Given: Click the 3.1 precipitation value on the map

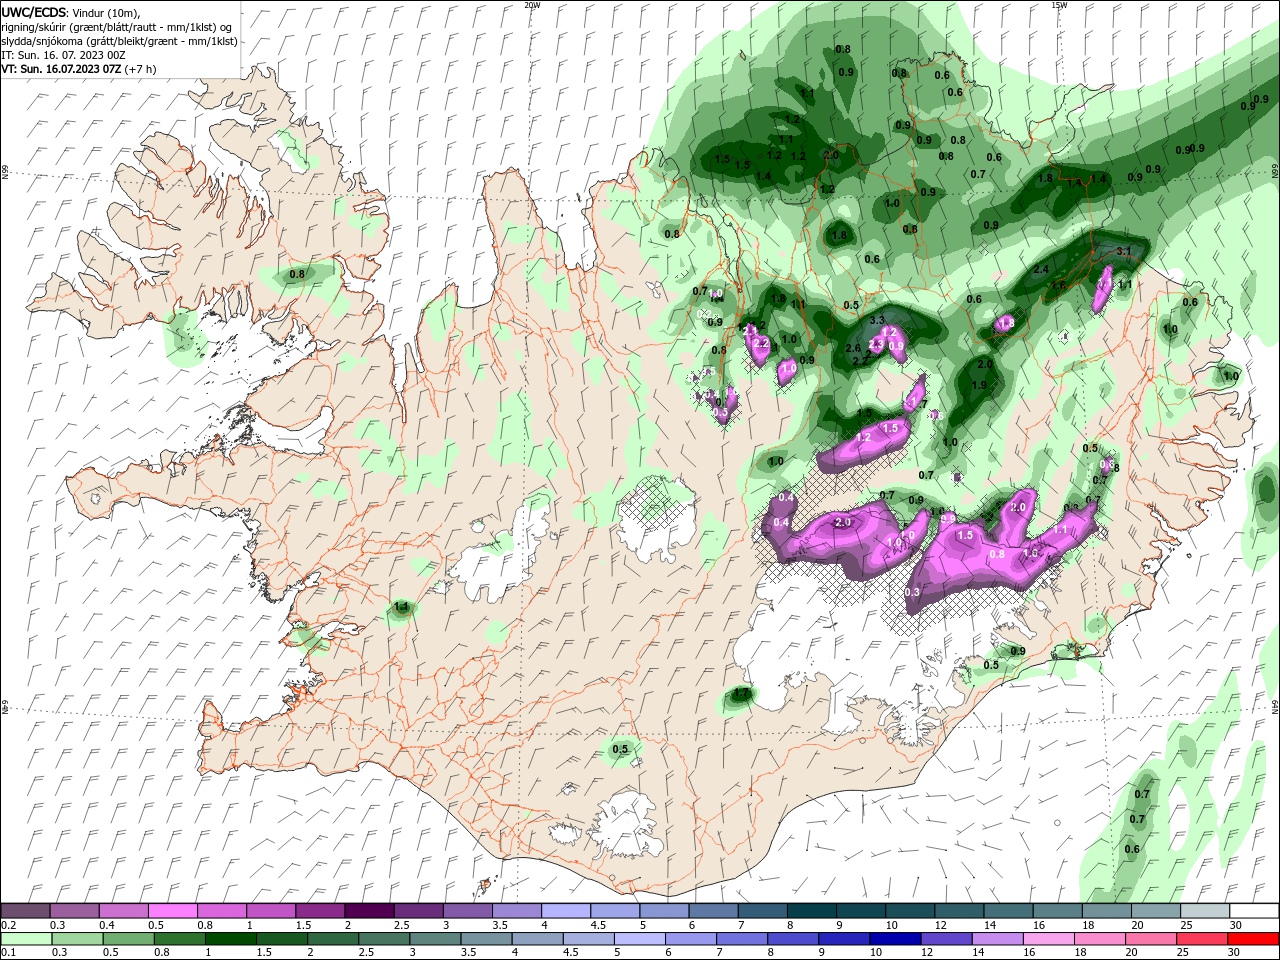Looking at the screenshot, I should tap(1123, 252).
